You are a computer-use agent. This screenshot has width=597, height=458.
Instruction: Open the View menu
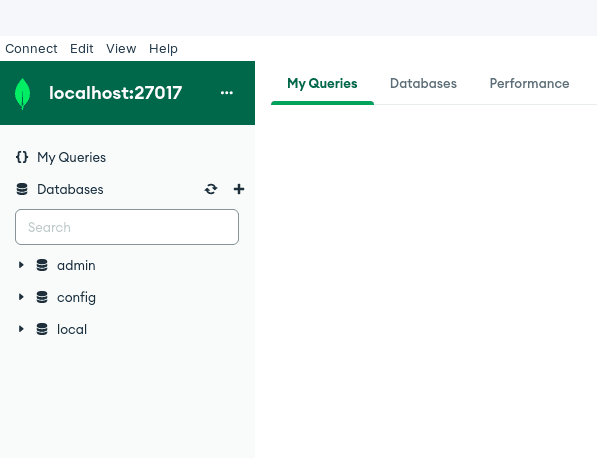121,49
